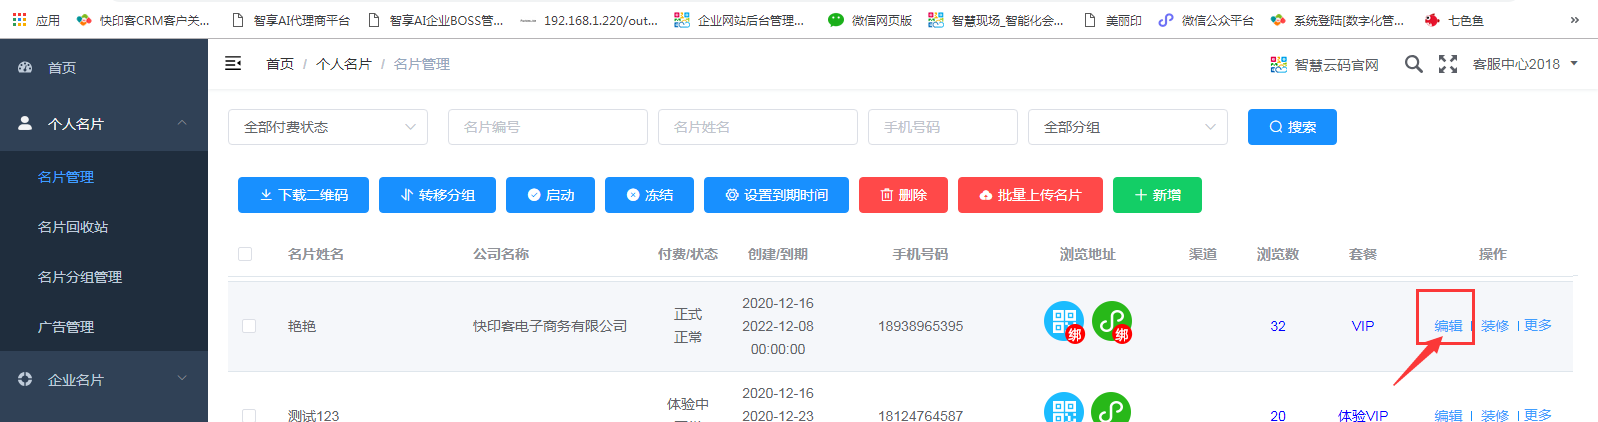Screen dimensions: 1598x422
Task: Open the 全部付费状态 dropdown
Action: tap(328, 127)
